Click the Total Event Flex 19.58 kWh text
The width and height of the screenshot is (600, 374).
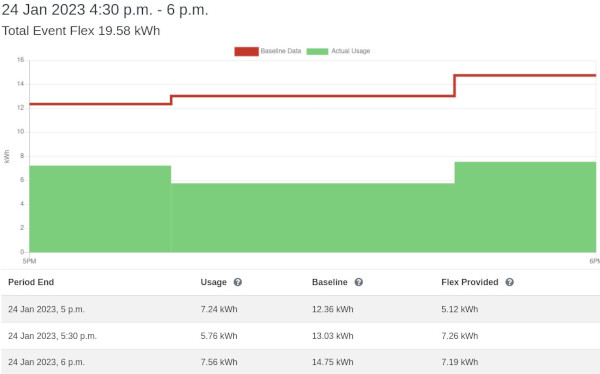point(81,31)
